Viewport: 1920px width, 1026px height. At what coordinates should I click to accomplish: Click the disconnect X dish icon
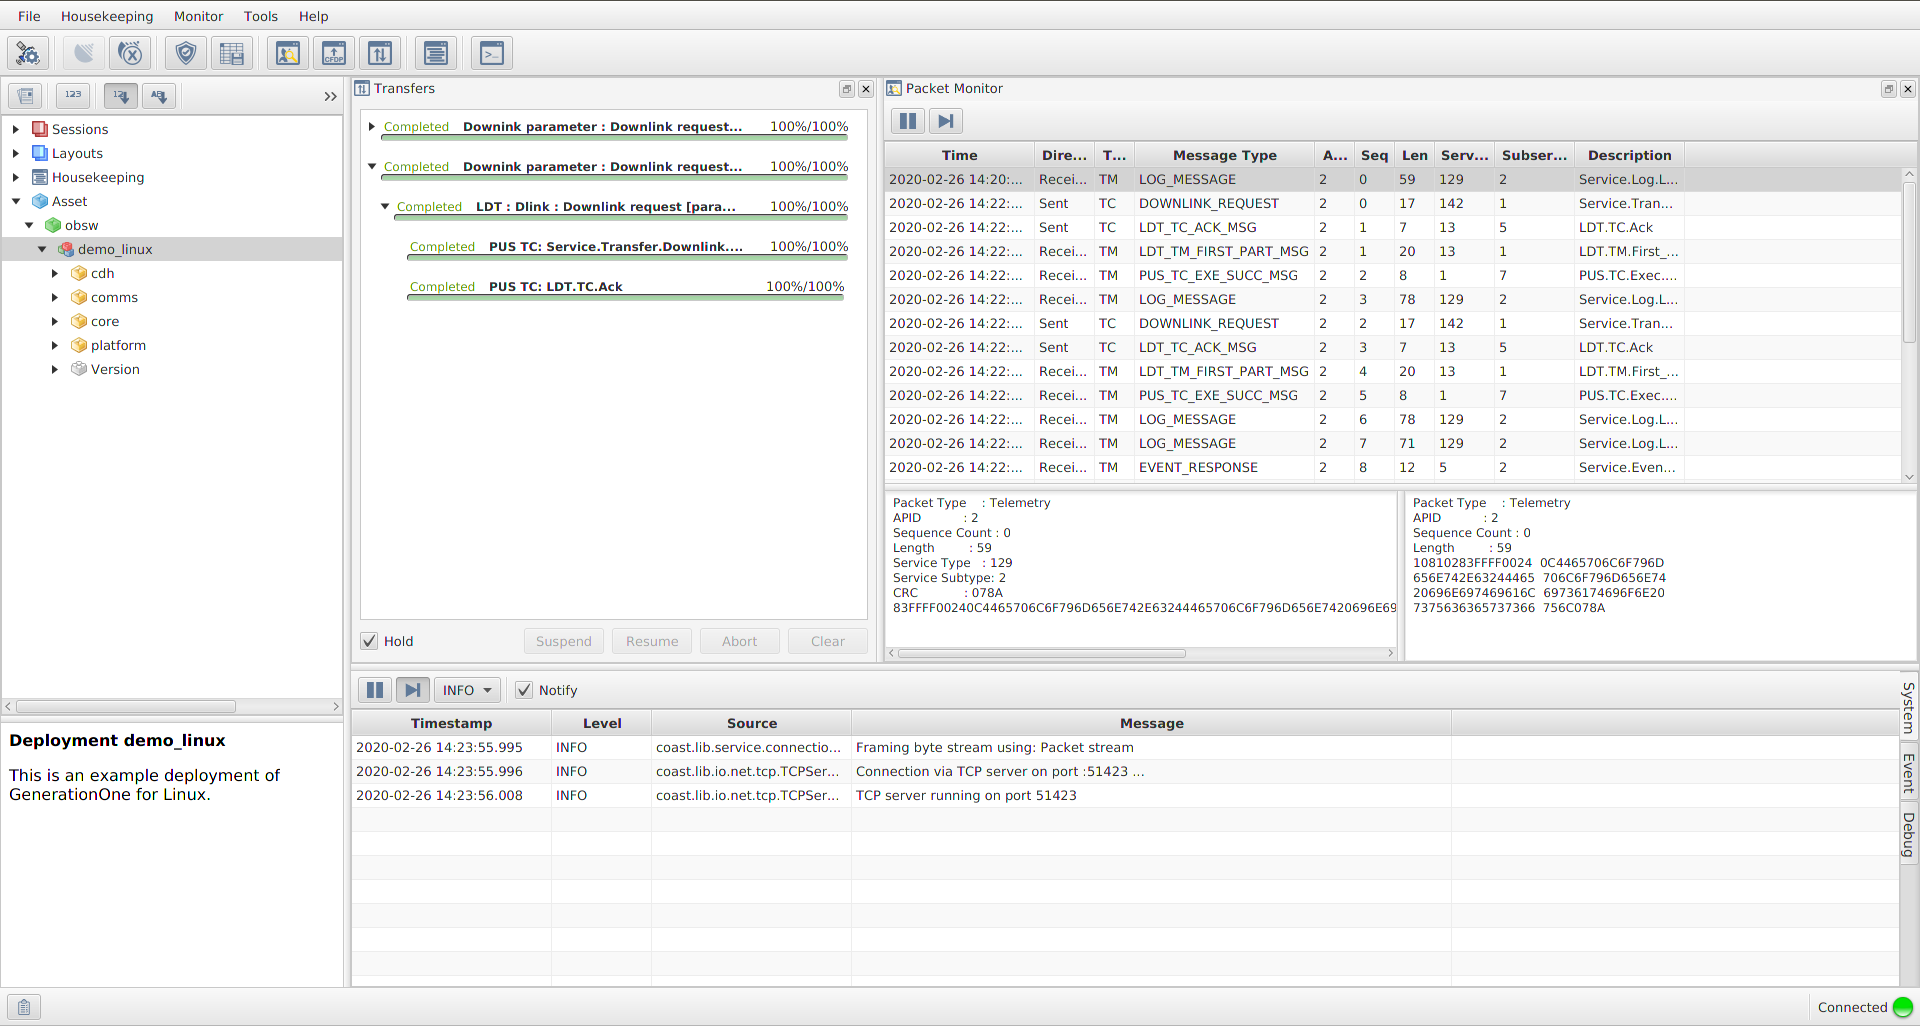point(130,53)
